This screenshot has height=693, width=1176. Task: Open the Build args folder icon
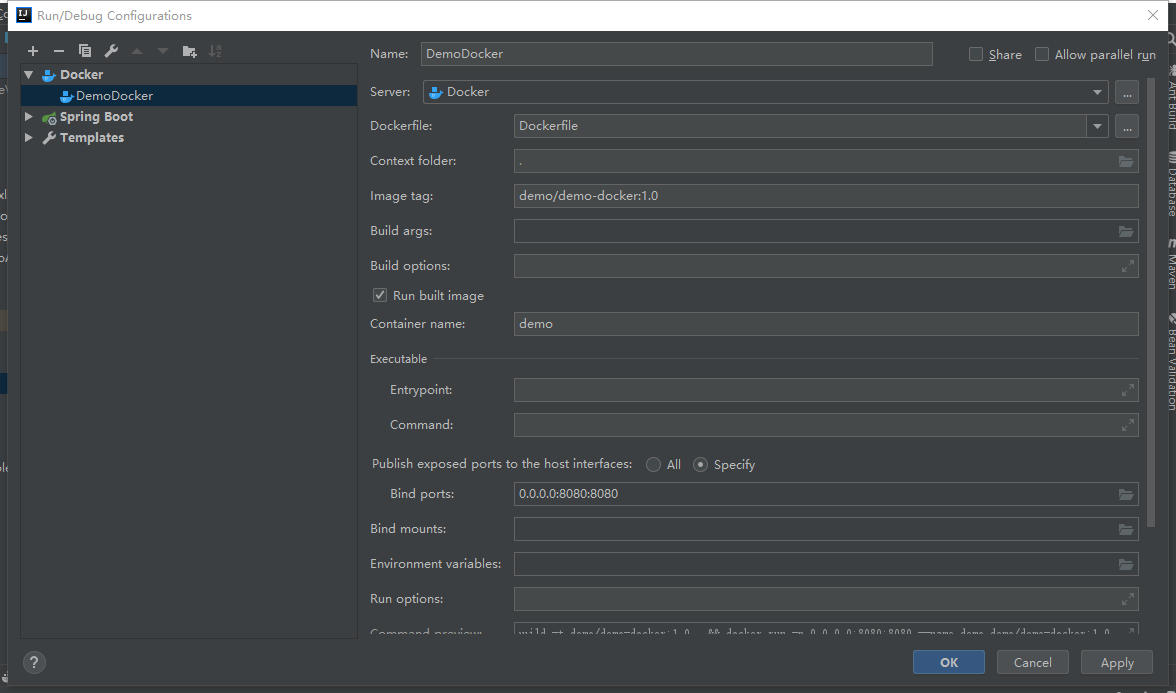click(1126, 231)
